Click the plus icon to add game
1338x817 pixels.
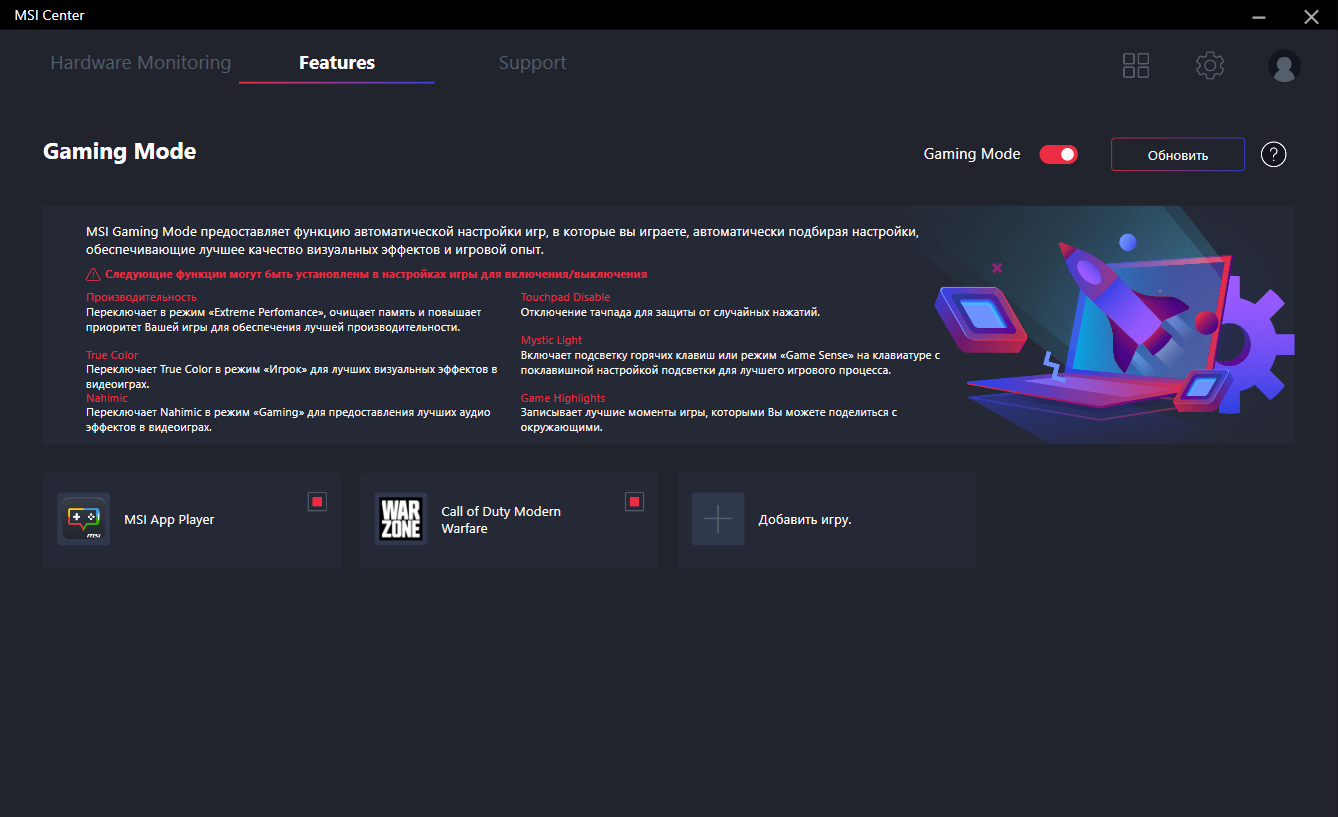pos(718,519)
